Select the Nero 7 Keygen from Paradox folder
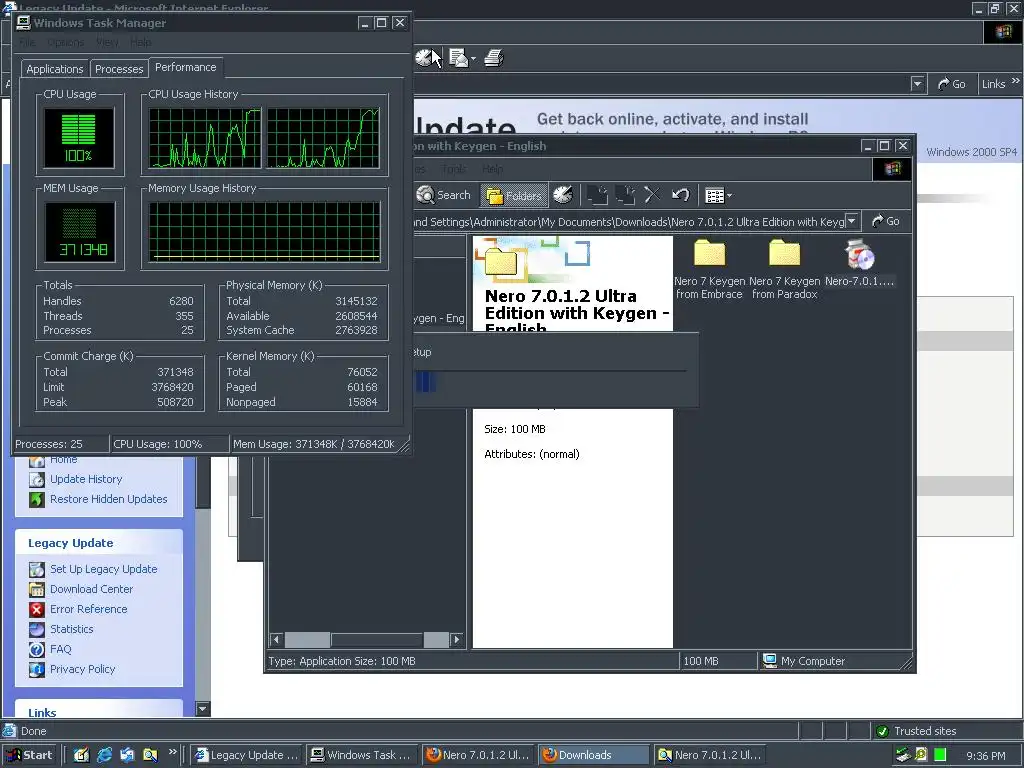 [784, 269]
